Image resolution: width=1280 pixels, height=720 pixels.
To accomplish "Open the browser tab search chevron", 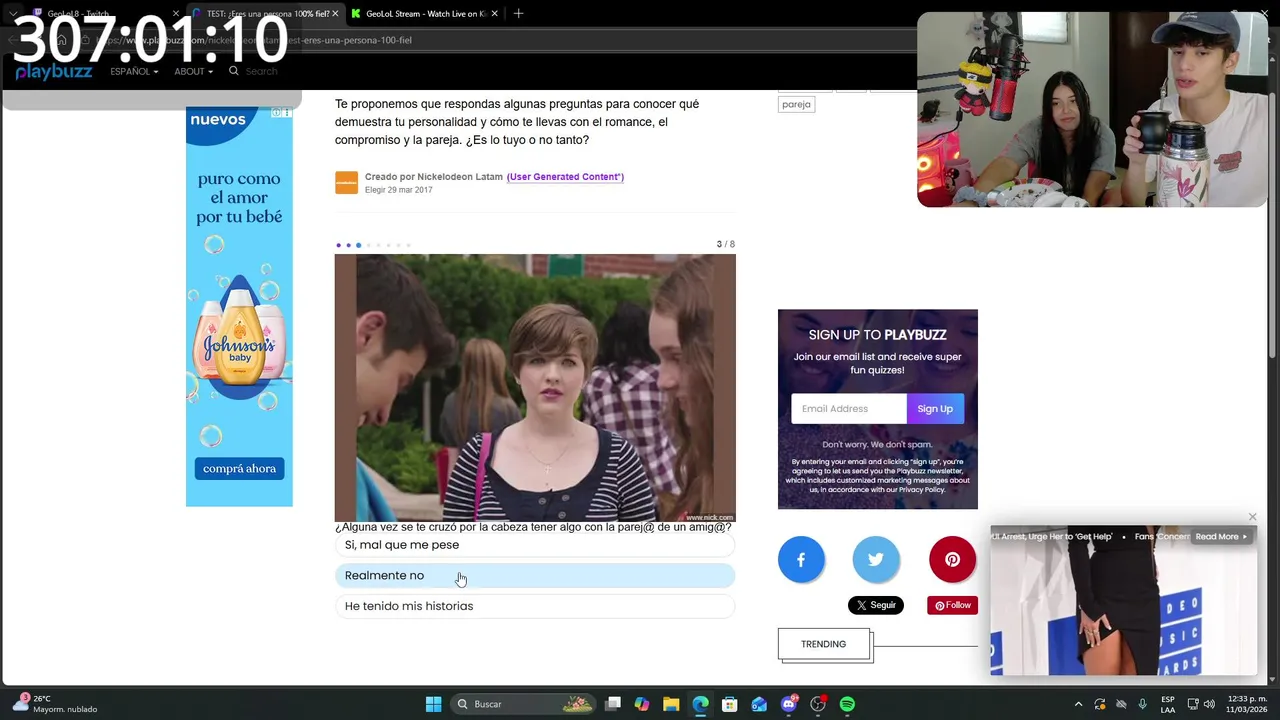I will pos(12,14).
